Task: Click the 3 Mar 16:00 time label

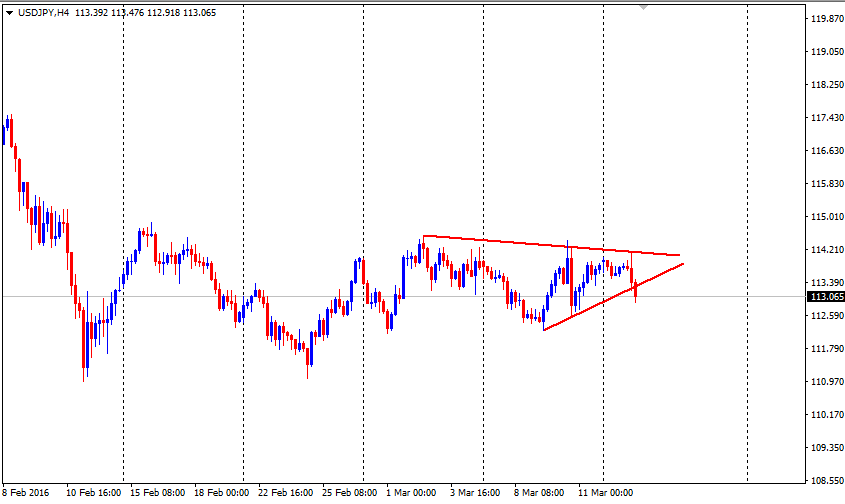Action: (x=475, y=493)
